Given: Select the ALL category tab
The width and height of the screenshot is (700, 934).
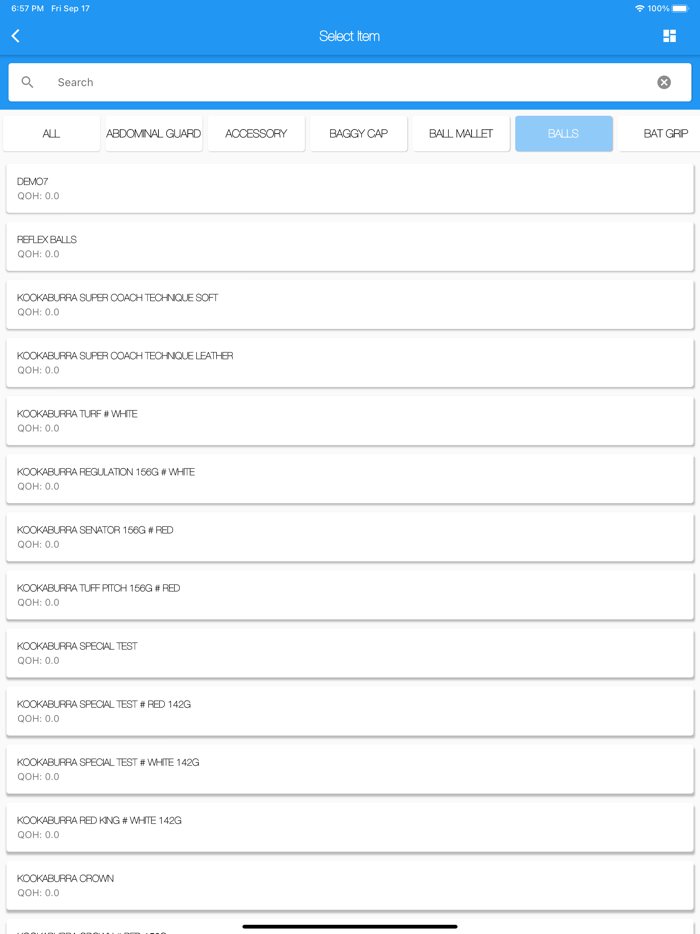Looking at the screenshot, I should 51,133.
